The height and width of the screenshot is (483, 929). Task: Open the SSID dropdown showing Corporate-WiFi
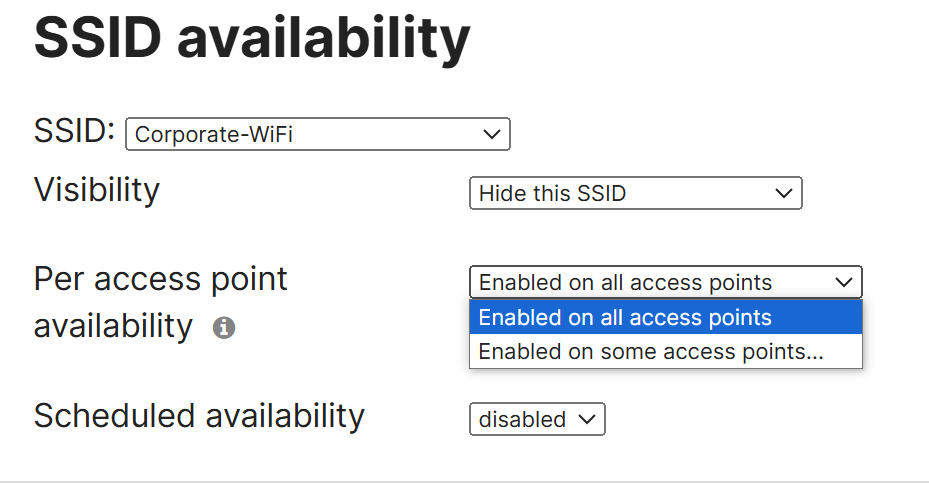pyautogui.click(x=318, y=134)
